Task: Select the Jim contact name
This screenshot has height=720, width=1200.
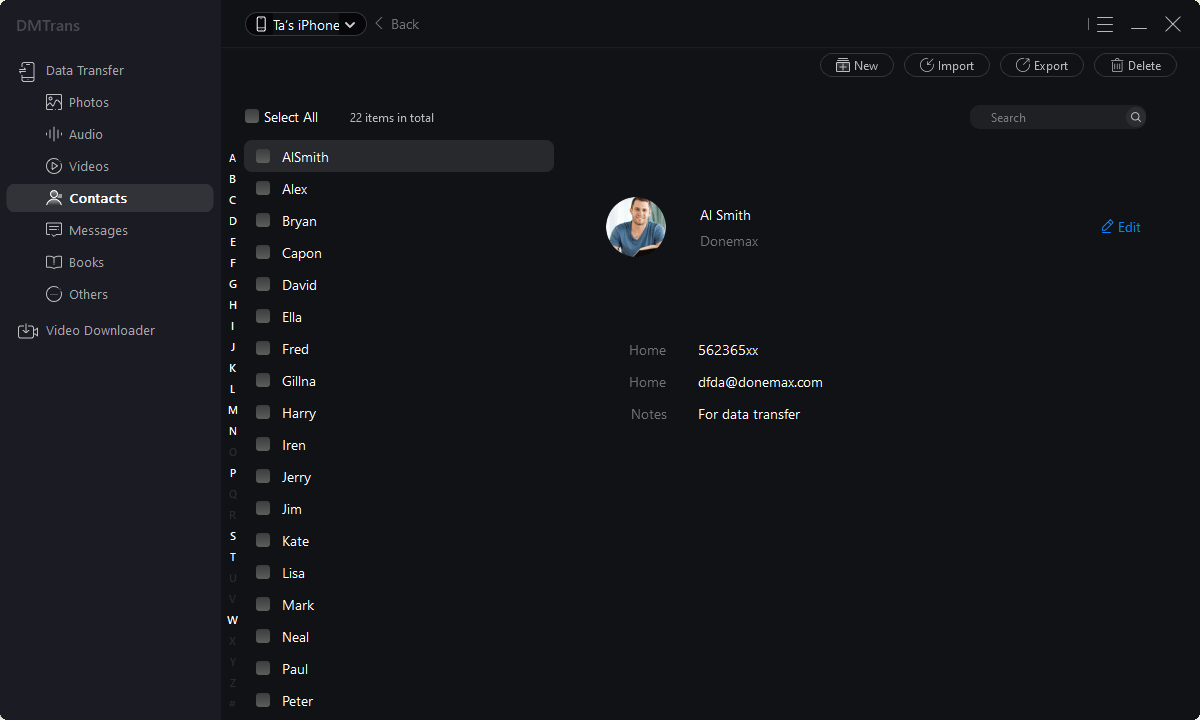Action: tap(292, 509)
